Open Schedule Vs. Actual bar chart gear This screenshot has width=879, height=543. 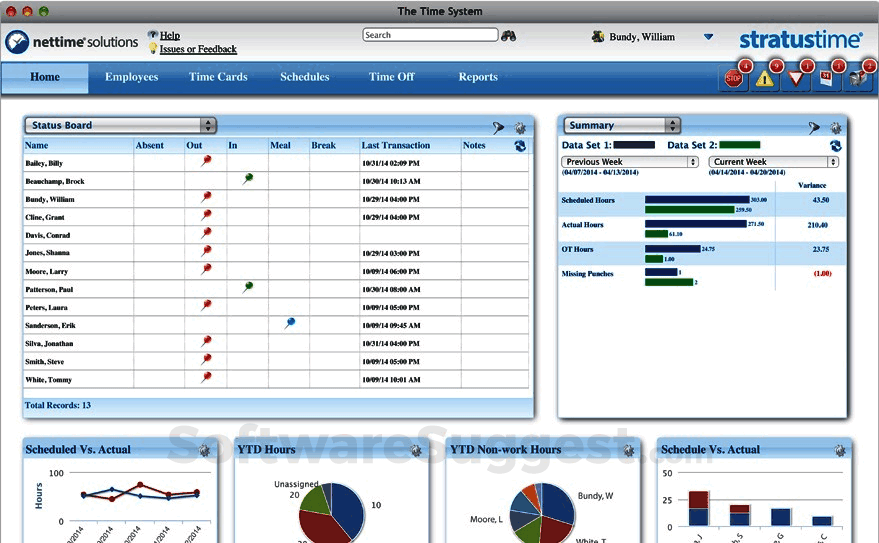pyautogui.click(x=840, y=450)
